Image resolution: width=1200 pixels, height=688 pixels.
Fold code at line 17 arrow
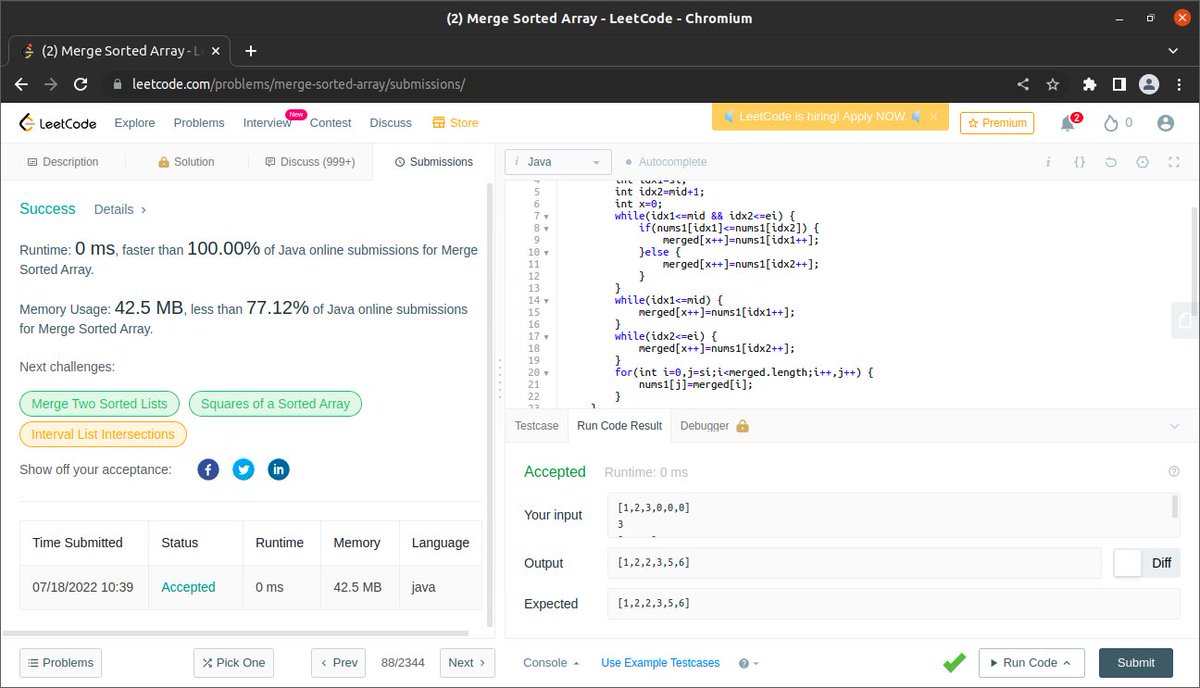pos(546,337)
